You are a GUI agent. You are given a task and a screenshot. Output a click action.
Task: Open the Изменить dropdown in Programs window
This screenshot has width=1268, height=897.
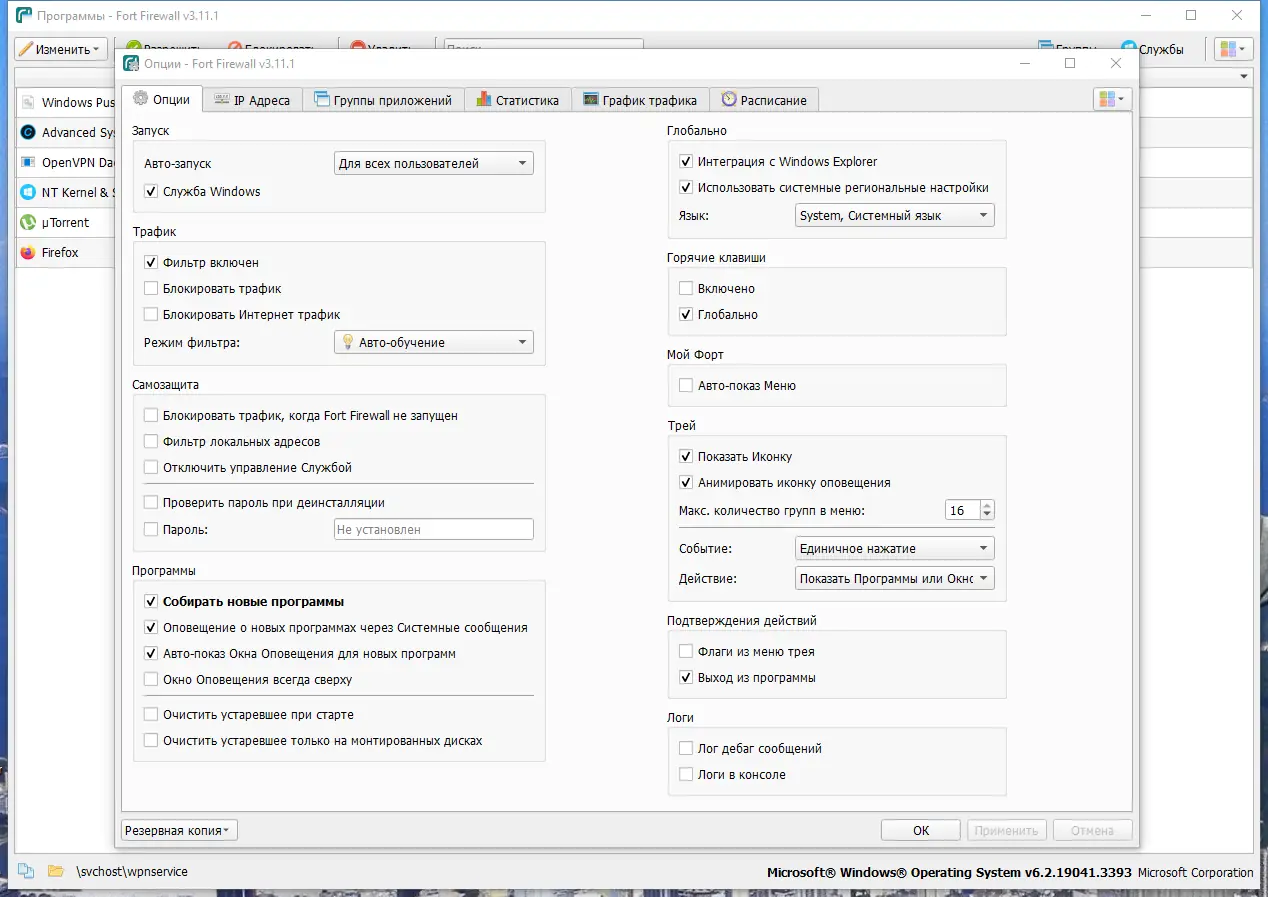(x=61, y=49)
